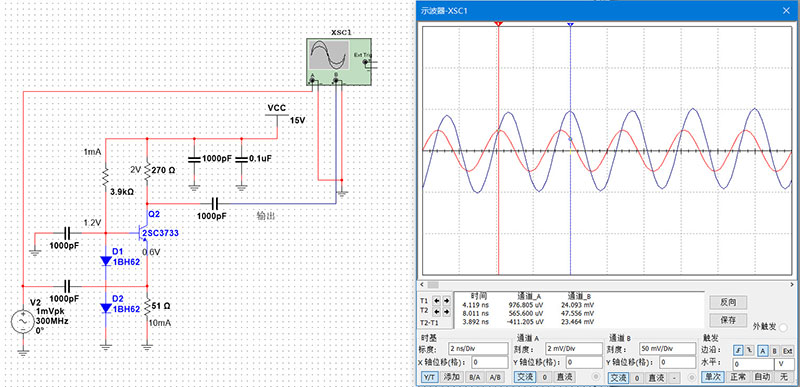This screenshot has width=800, height=387.
Task: Click the Channel B 50 mV/Div scale field
Action: point(667,349)
